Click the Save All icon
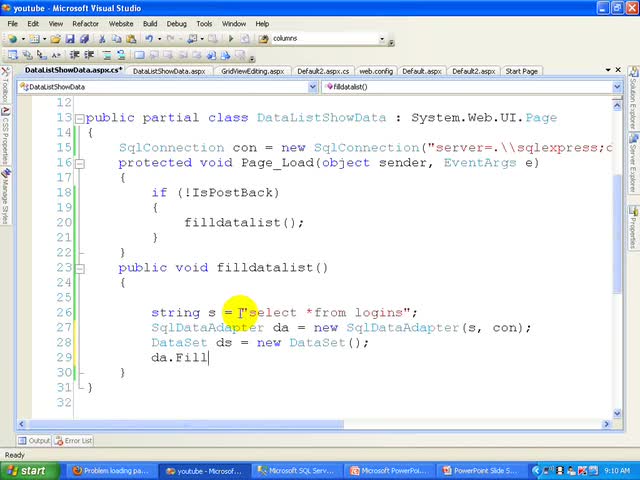 point(84,39)
